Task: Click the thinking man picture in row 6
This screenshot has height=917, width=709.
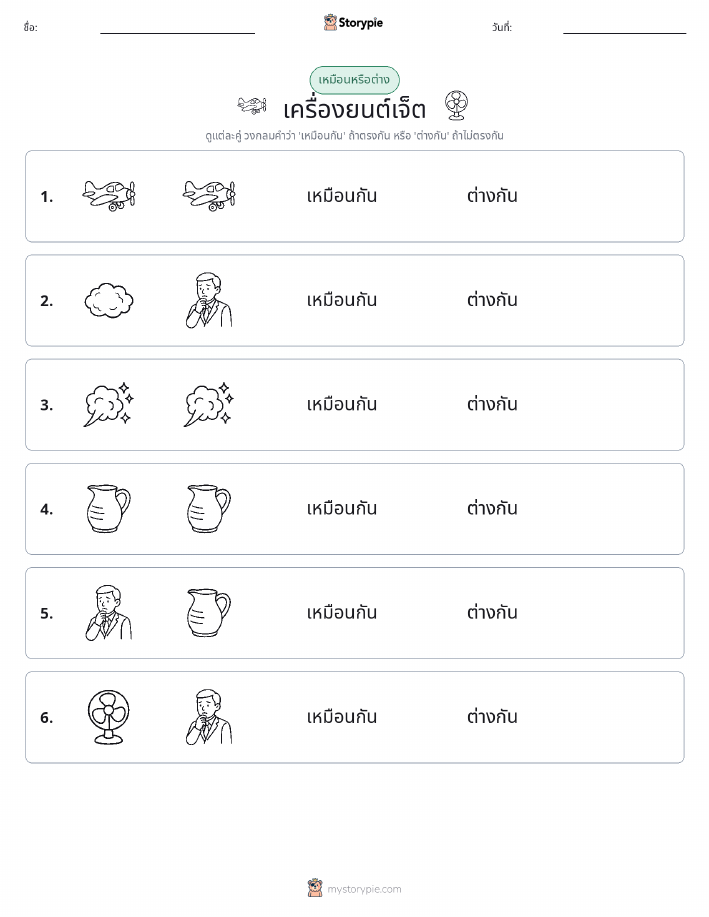Action: pos(209,716)
